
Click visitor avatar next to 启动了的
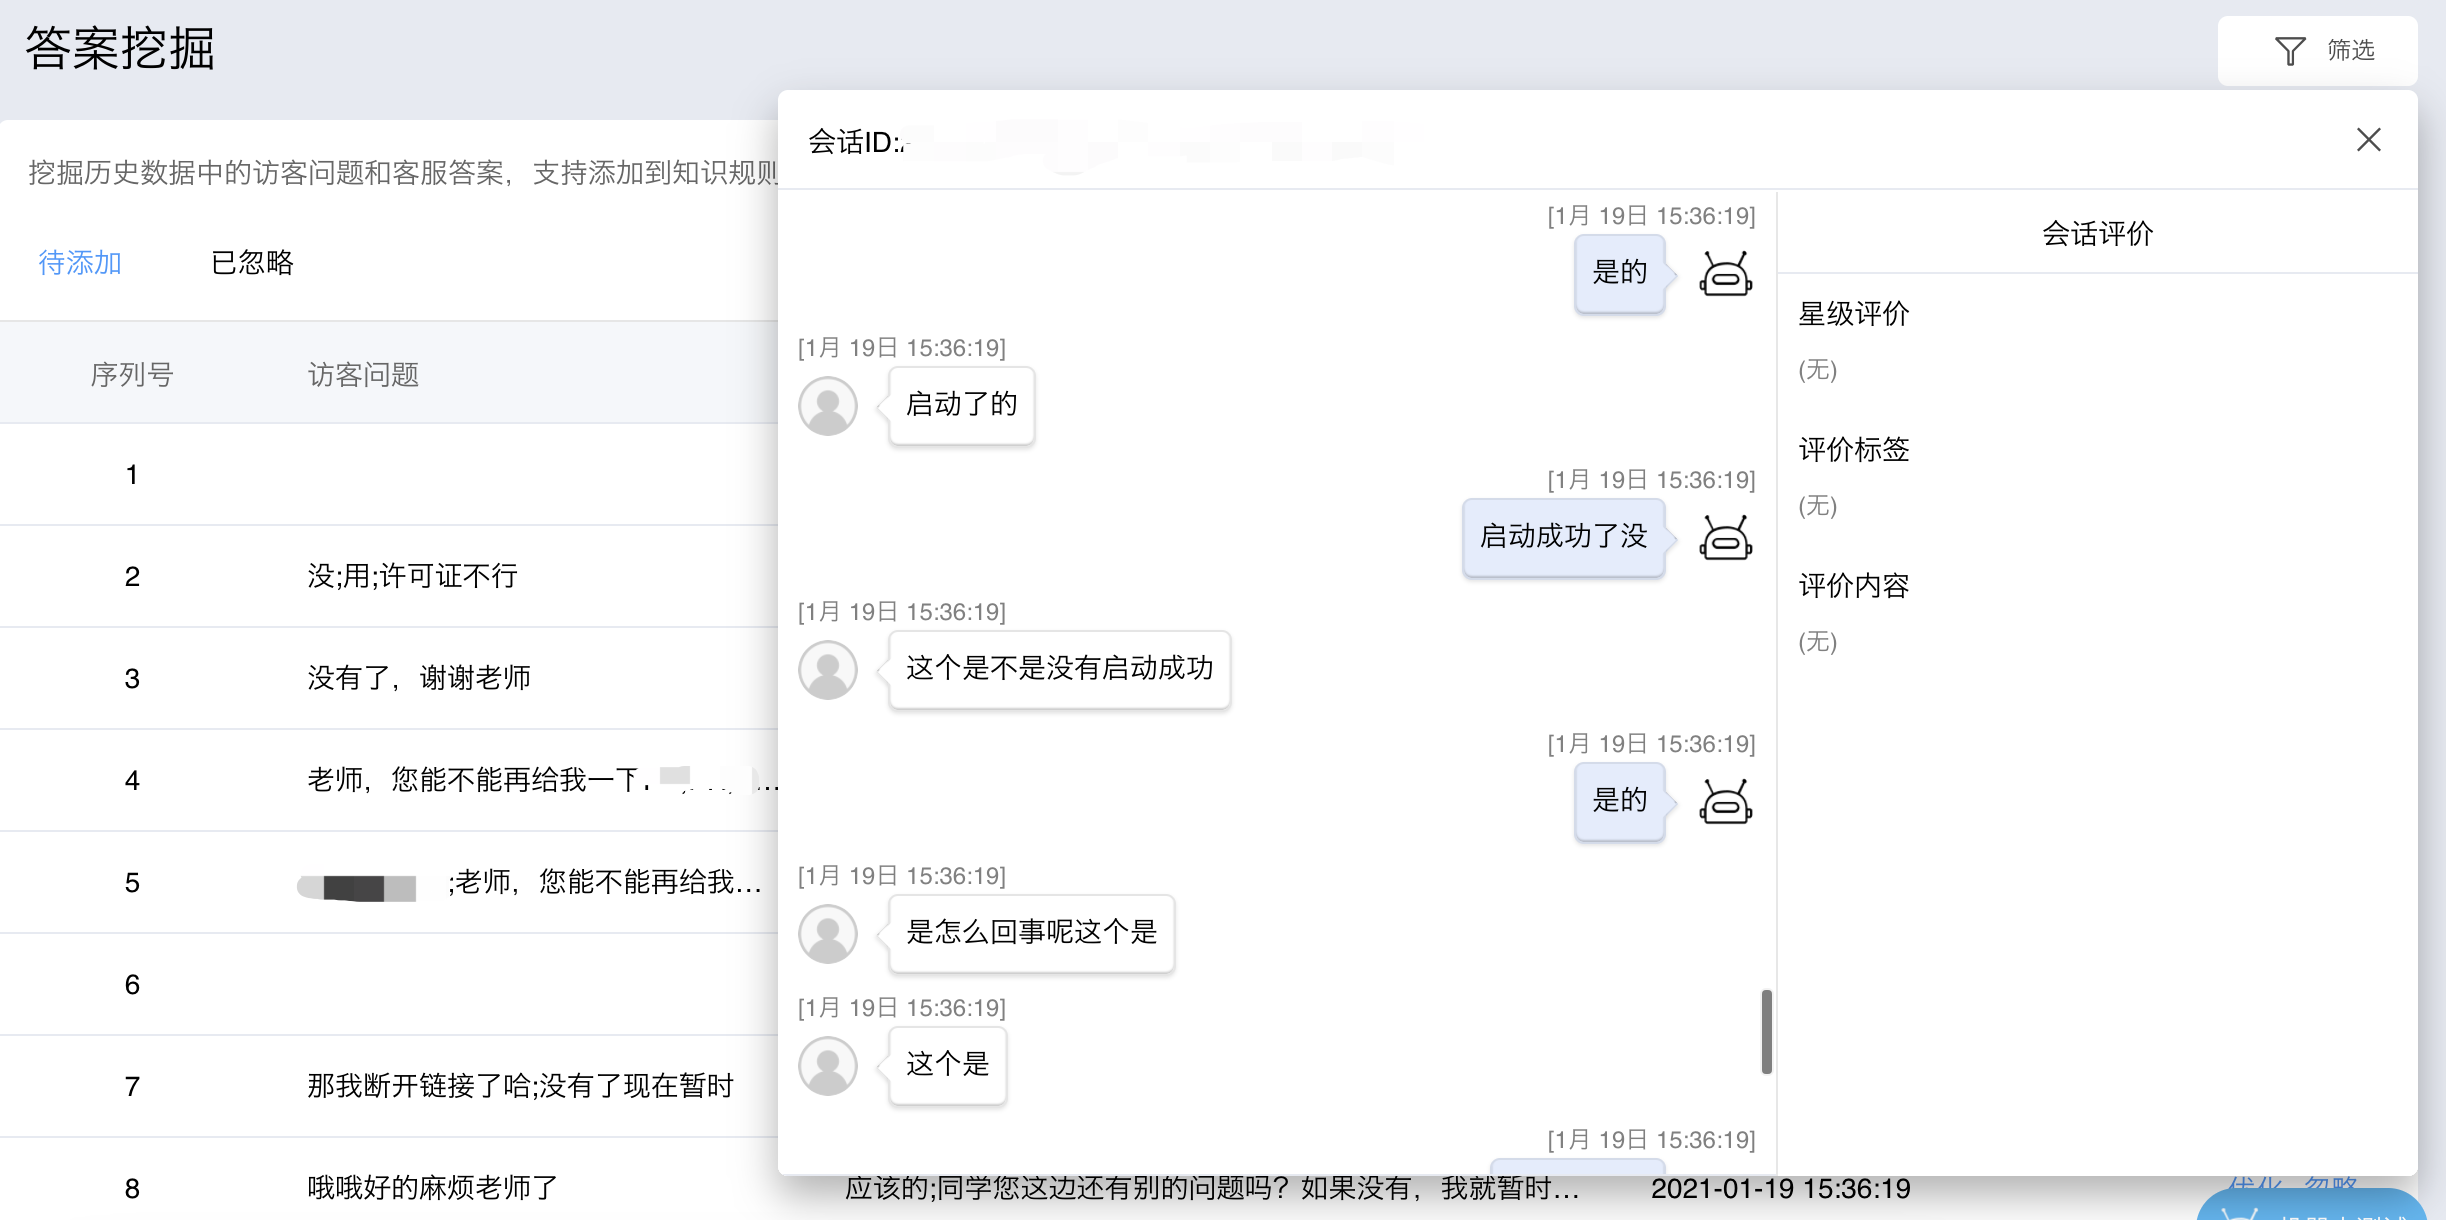point(828,406)
